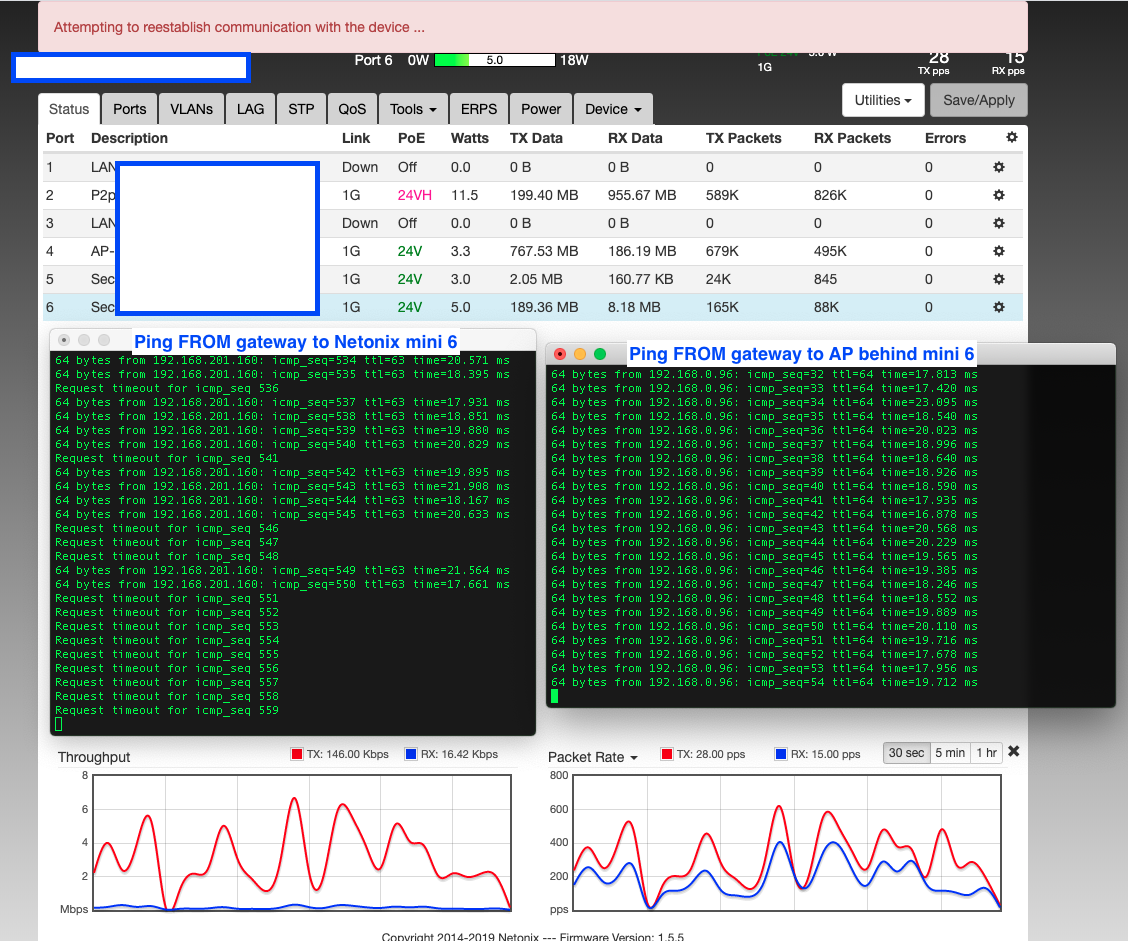Click gear icon for port 1 row
This screenshot has height=941, width=1128.
point(998,167)
